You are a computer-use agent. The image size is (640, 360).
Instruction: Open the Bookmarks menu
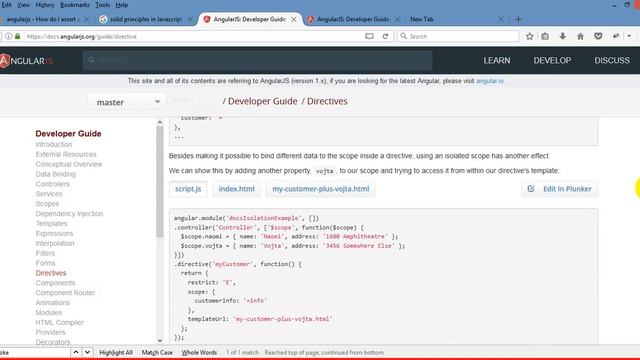(75, 5)
